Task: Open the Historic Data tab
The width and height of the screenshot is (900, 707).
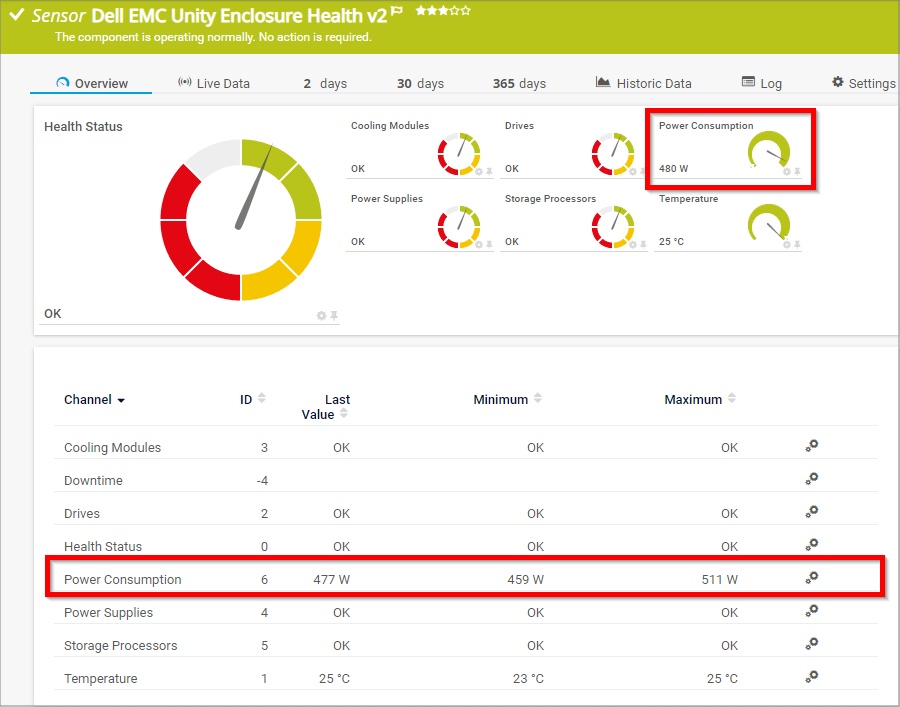Action: pos(643,83)
